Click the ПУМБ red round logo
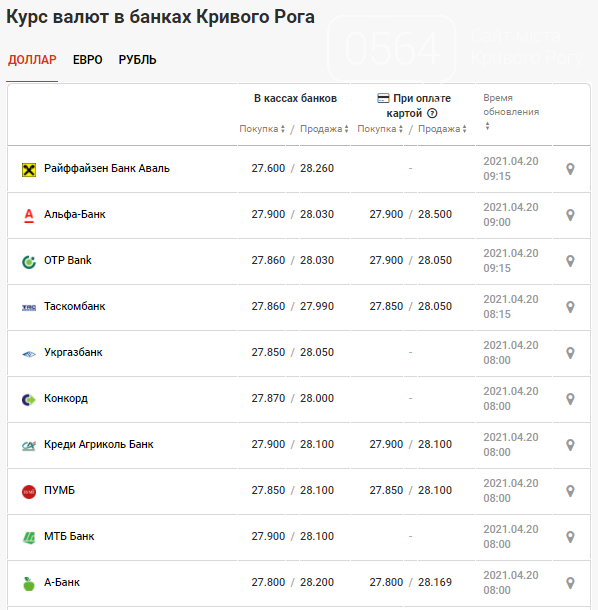The image size is (598, 610). [x=29, y=492]
